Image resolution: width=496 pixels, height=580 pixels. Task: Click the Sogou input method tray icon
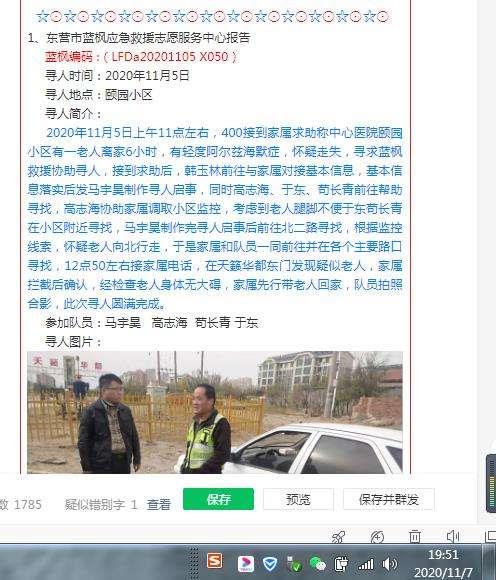pyautogui.click(x=215, y=561)
